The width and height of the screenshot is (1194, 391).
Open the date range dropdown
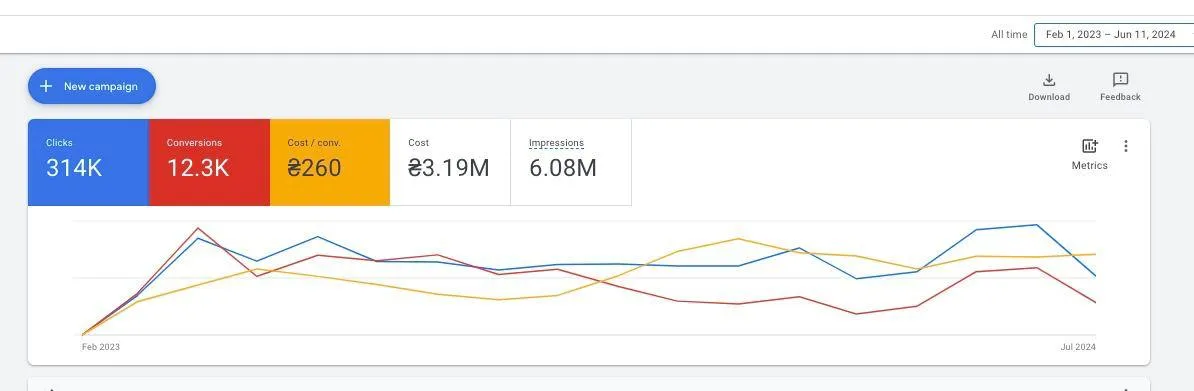(1113, 34)
